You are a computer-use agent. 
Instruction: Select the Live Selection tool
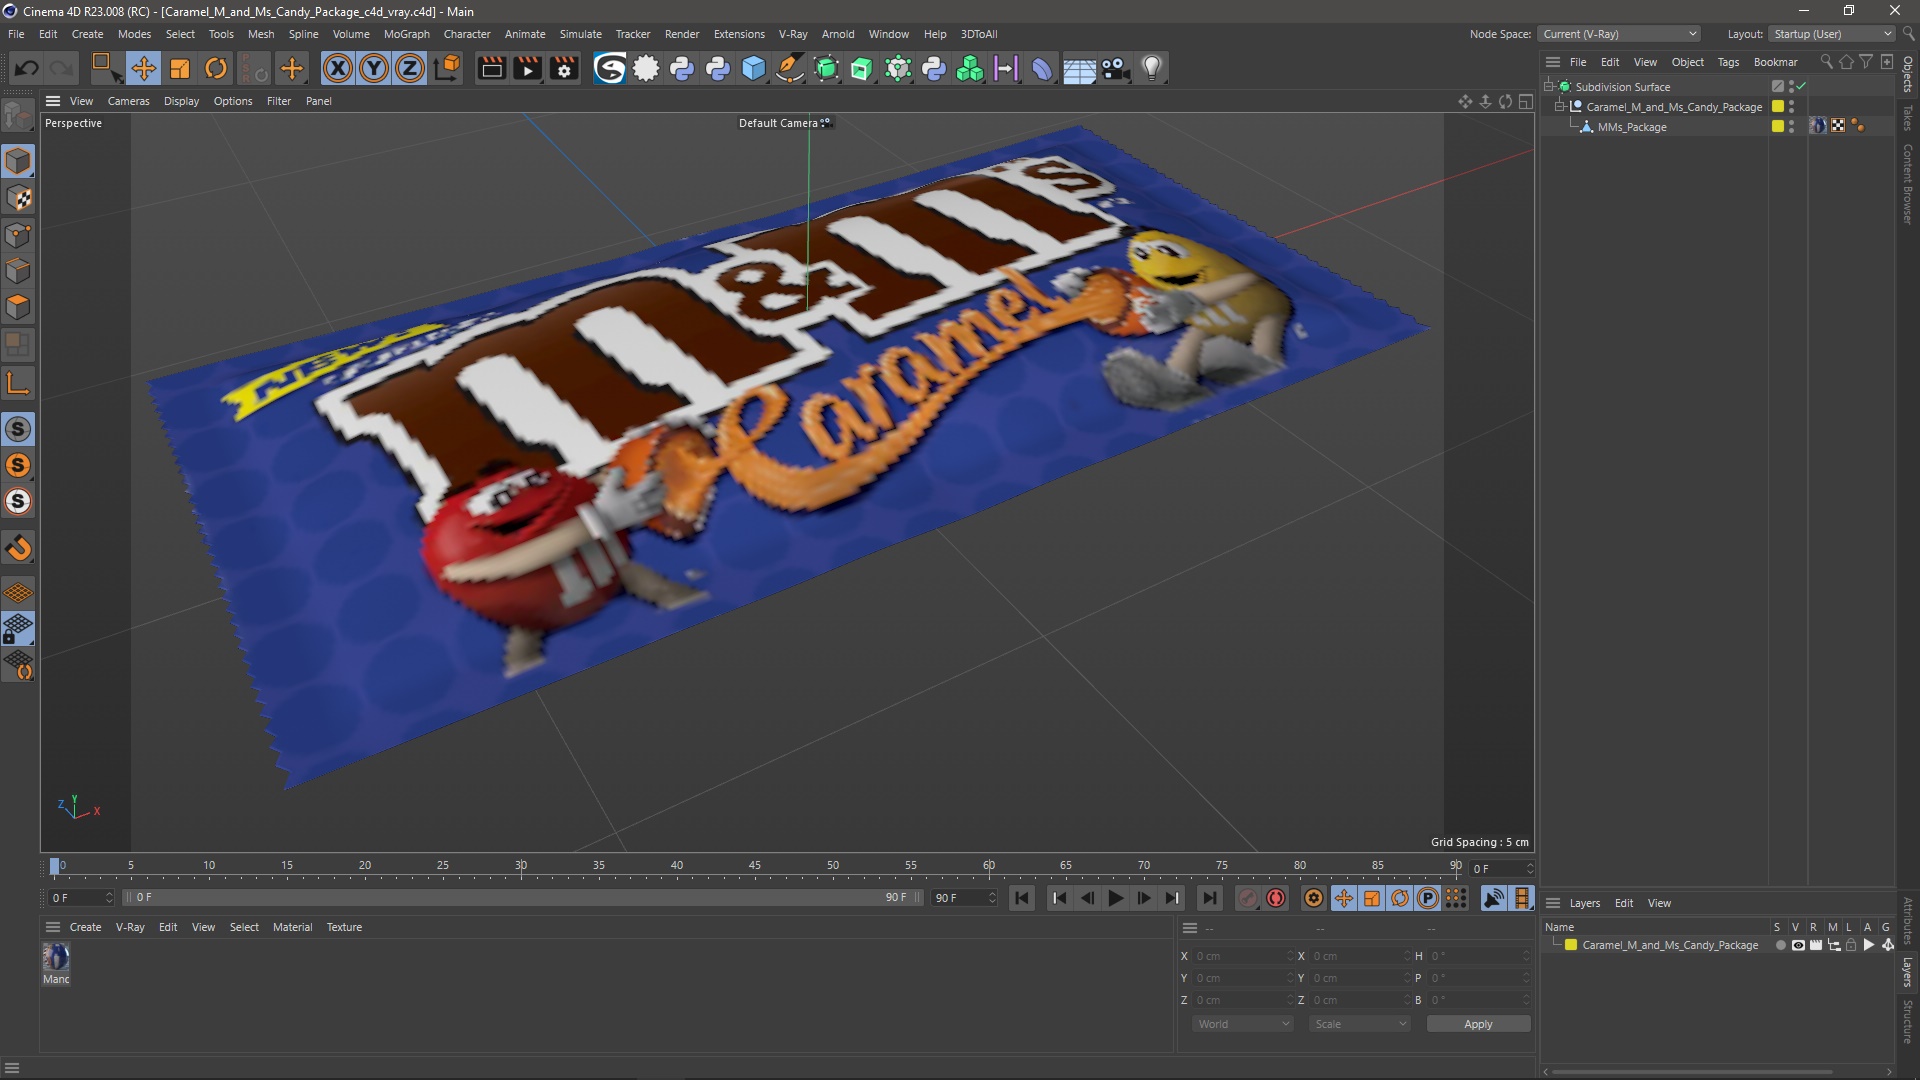click(x=105, y=68)
